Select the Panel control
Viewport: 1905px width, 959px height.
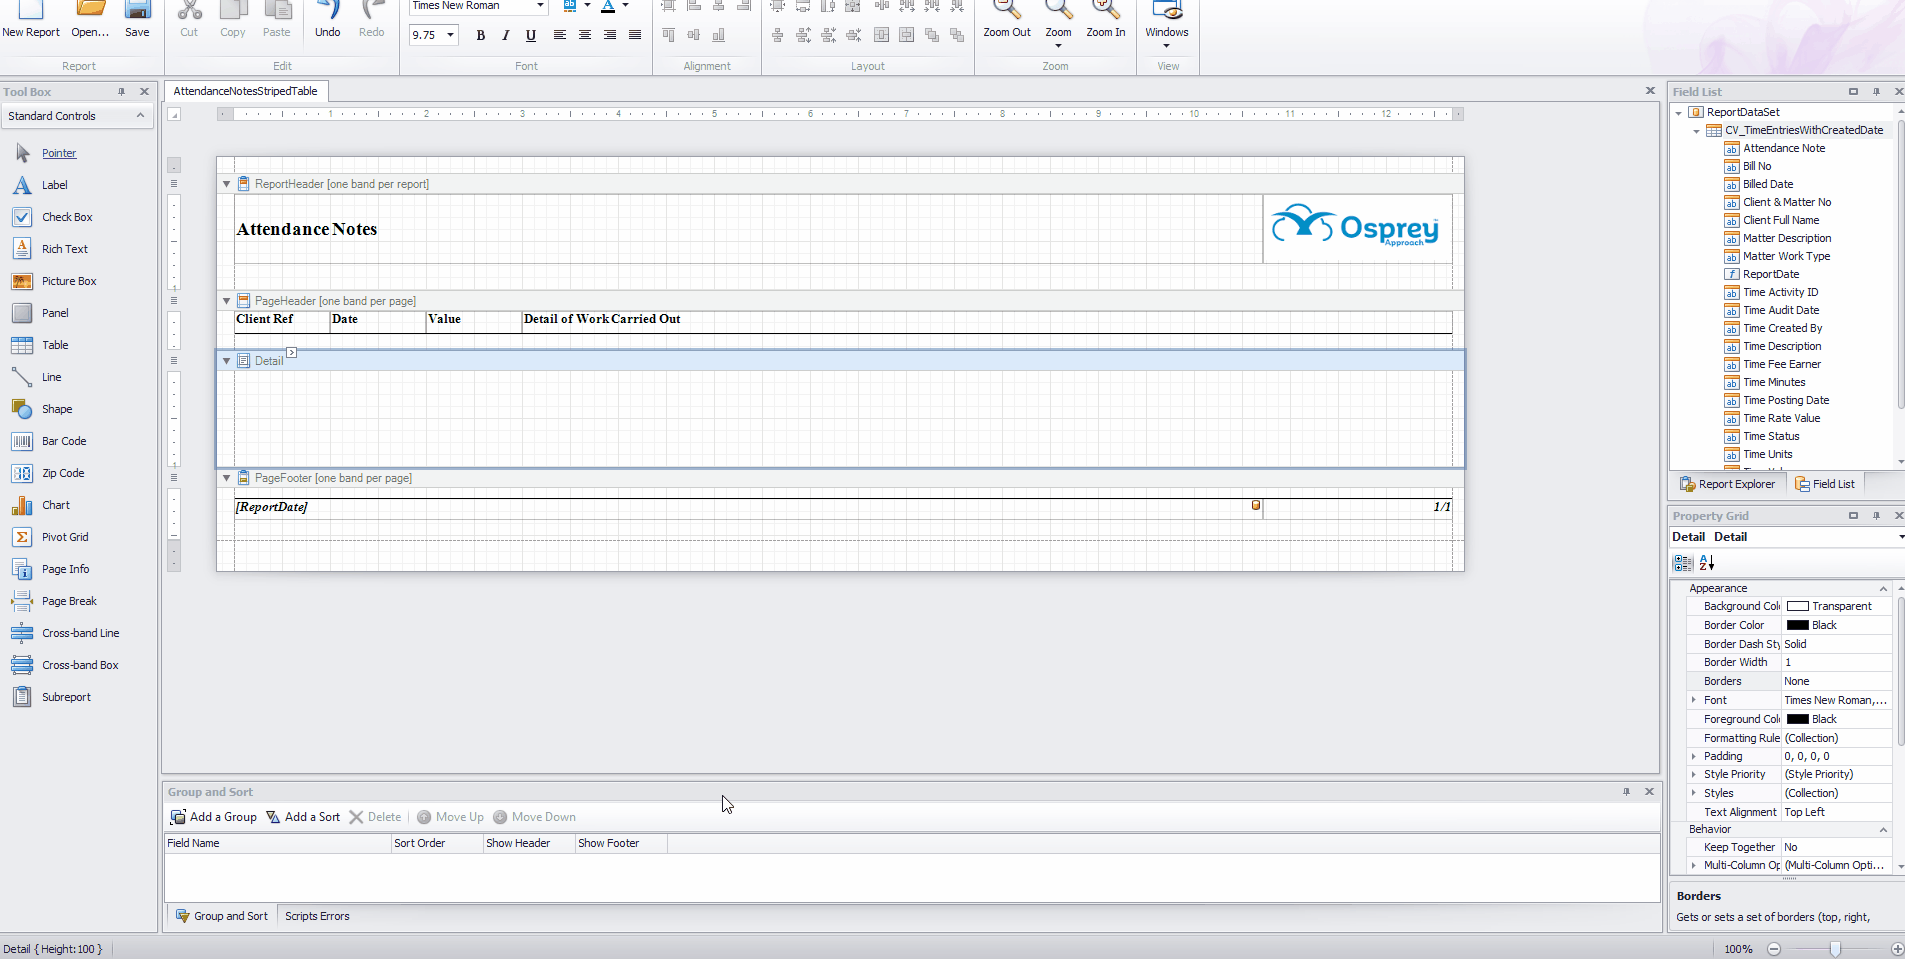[x=55, y=313]
